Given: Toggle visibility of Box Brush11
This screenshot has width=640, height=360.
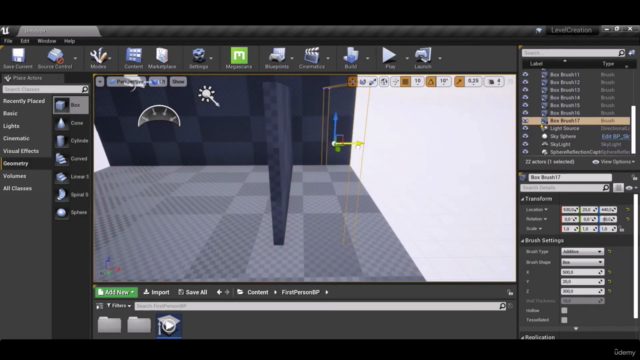Looking at the screenshot, I should point(525,75).
